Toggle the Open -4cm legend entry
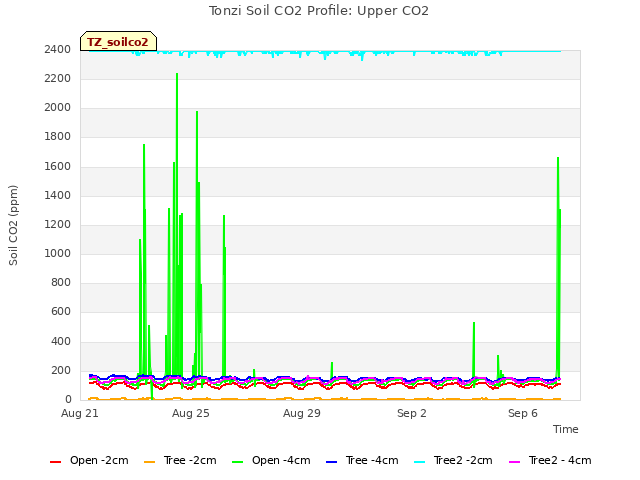The width and height of the screenshot is (640, 480). tap(271, 461)
